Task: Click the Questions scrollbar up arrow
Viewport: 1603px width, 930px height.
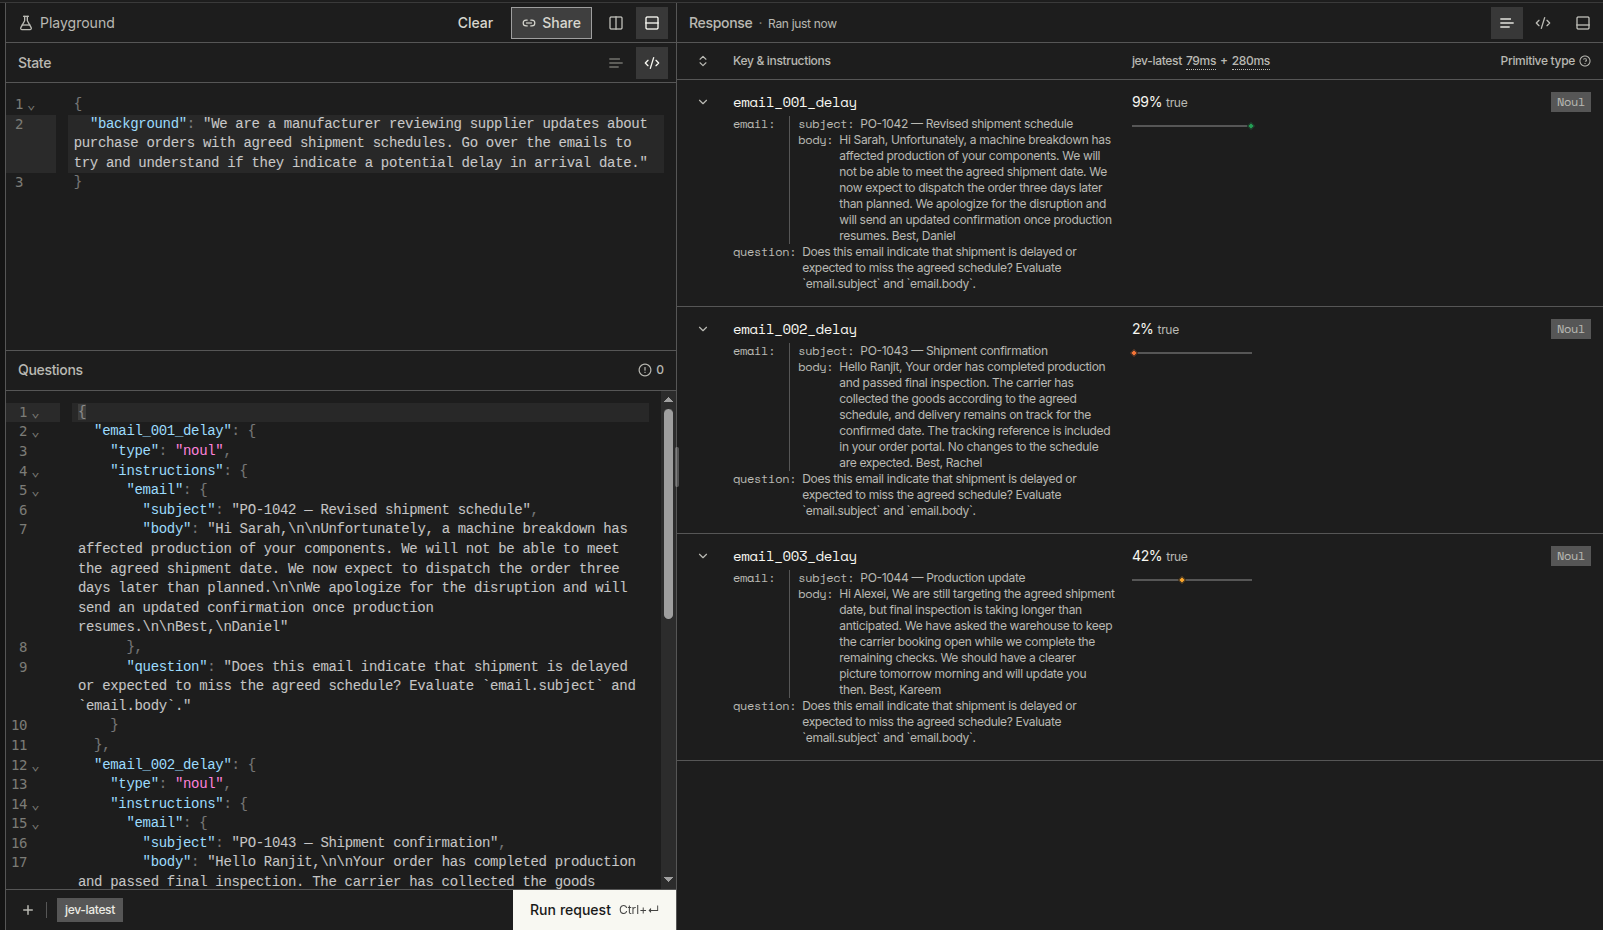Action: 668,400
